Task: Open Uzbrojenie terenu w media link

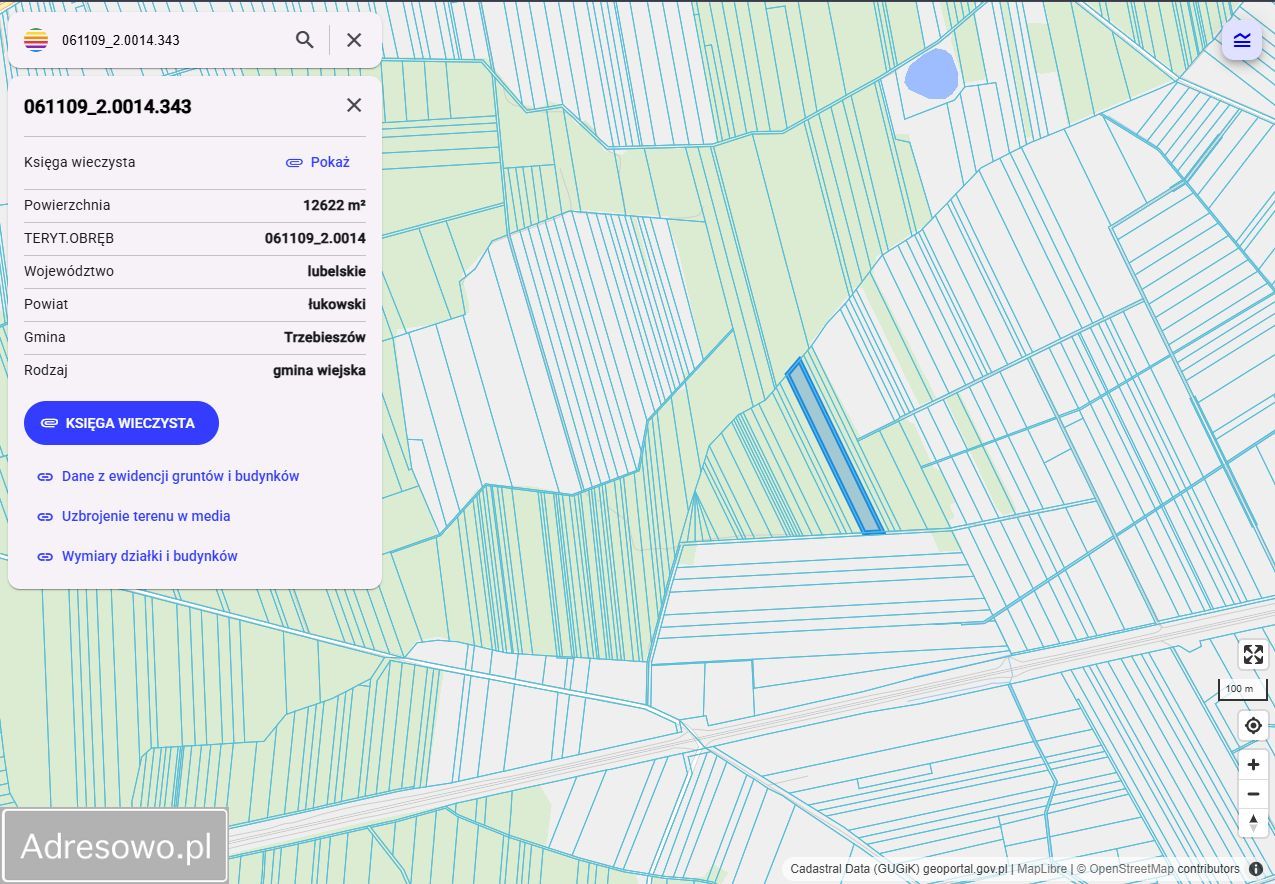Action: pyautogui.click(x=146, y=516)
